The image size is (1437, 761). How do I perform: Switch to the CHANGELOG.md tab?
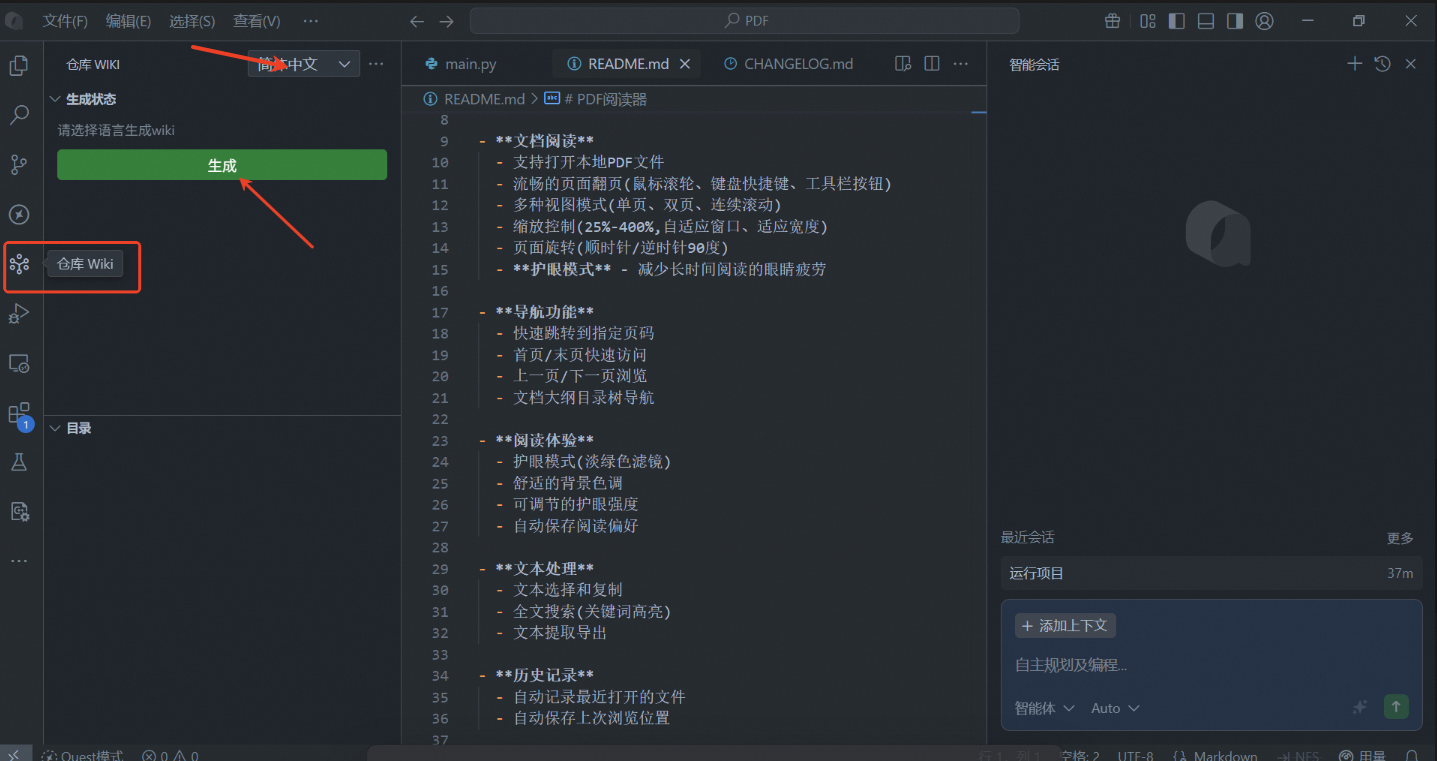pyautogui.click(x=789, y=64)
